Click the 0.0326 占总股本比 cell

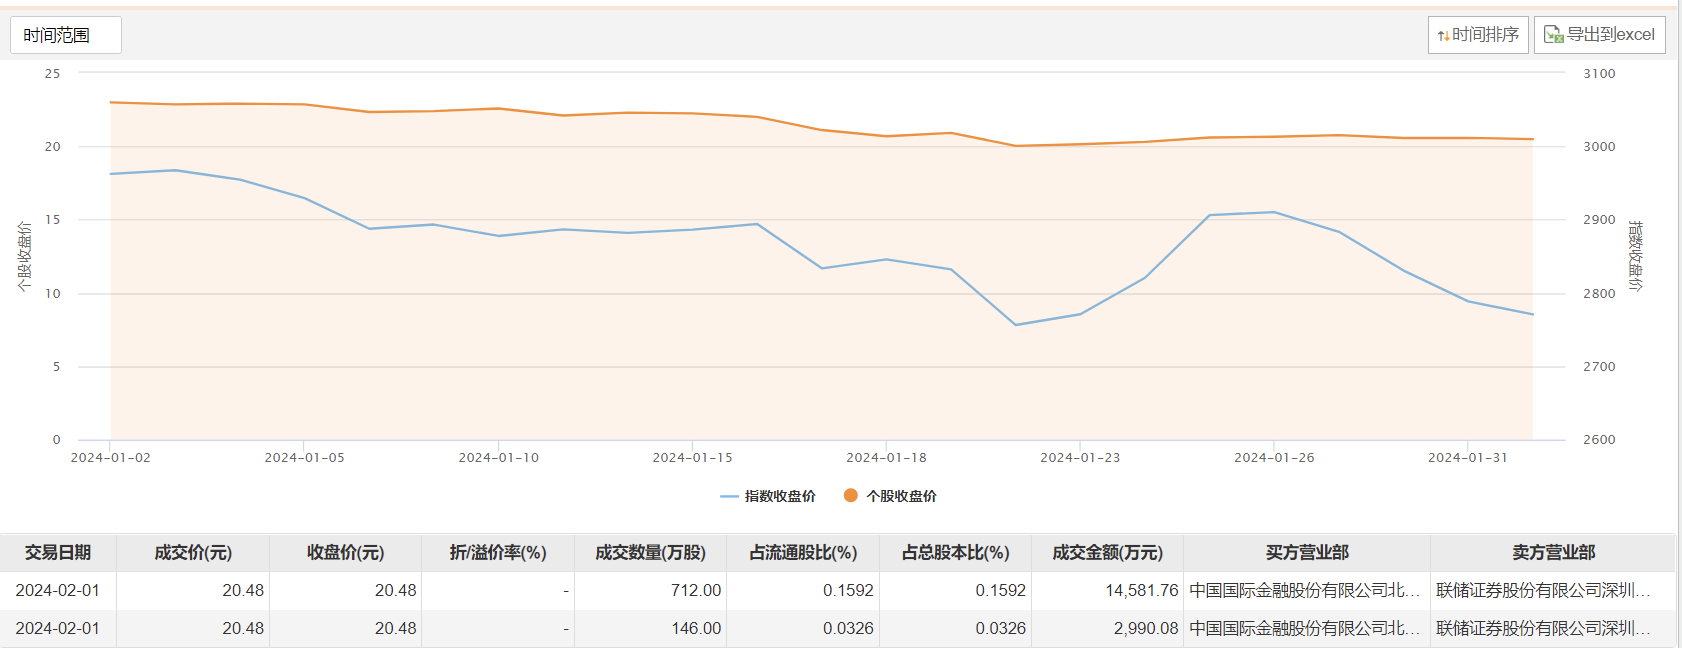(955, 629)
